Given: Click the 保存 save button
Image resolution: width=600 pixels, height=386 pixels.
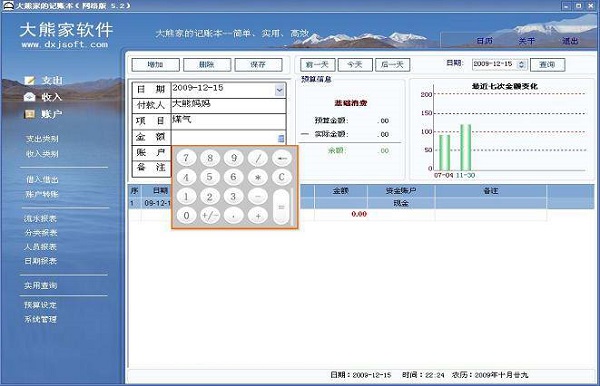Looking at the screenshot, I should (258, 65).
